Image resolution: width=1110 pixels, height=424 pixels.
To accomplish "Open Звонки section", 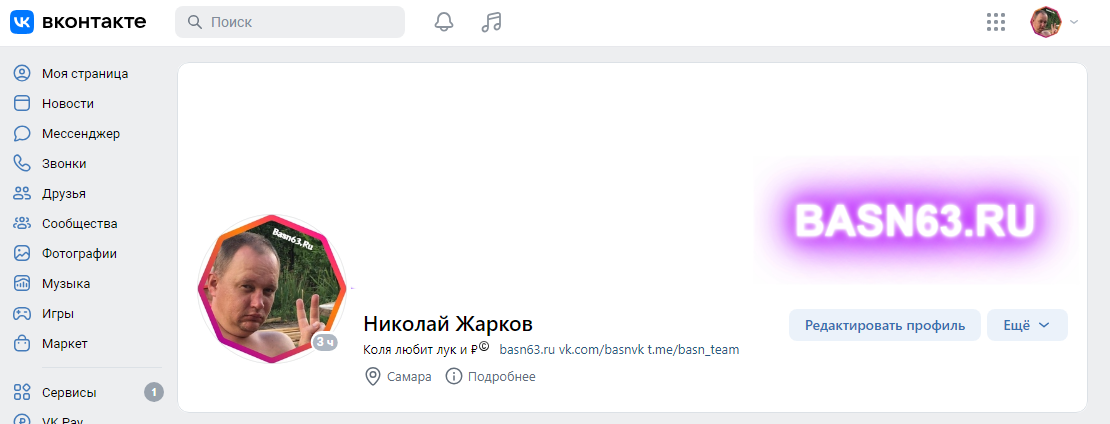I will point(64,164).
